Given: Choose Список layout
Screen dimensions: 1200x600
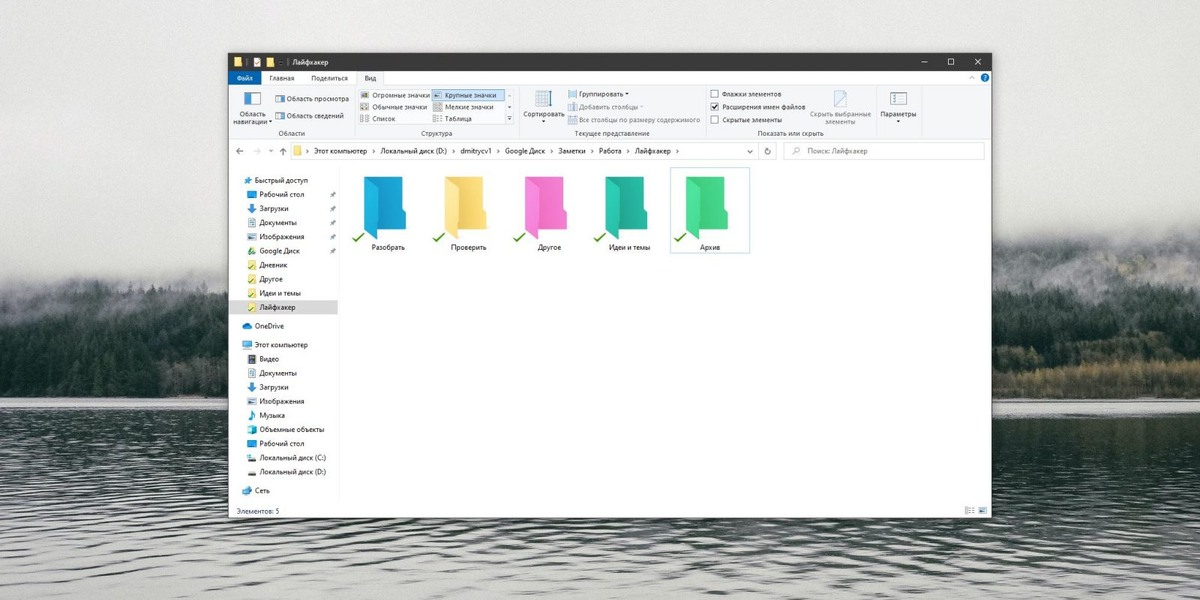Looking at the screenshot, I should coord(378,119).
